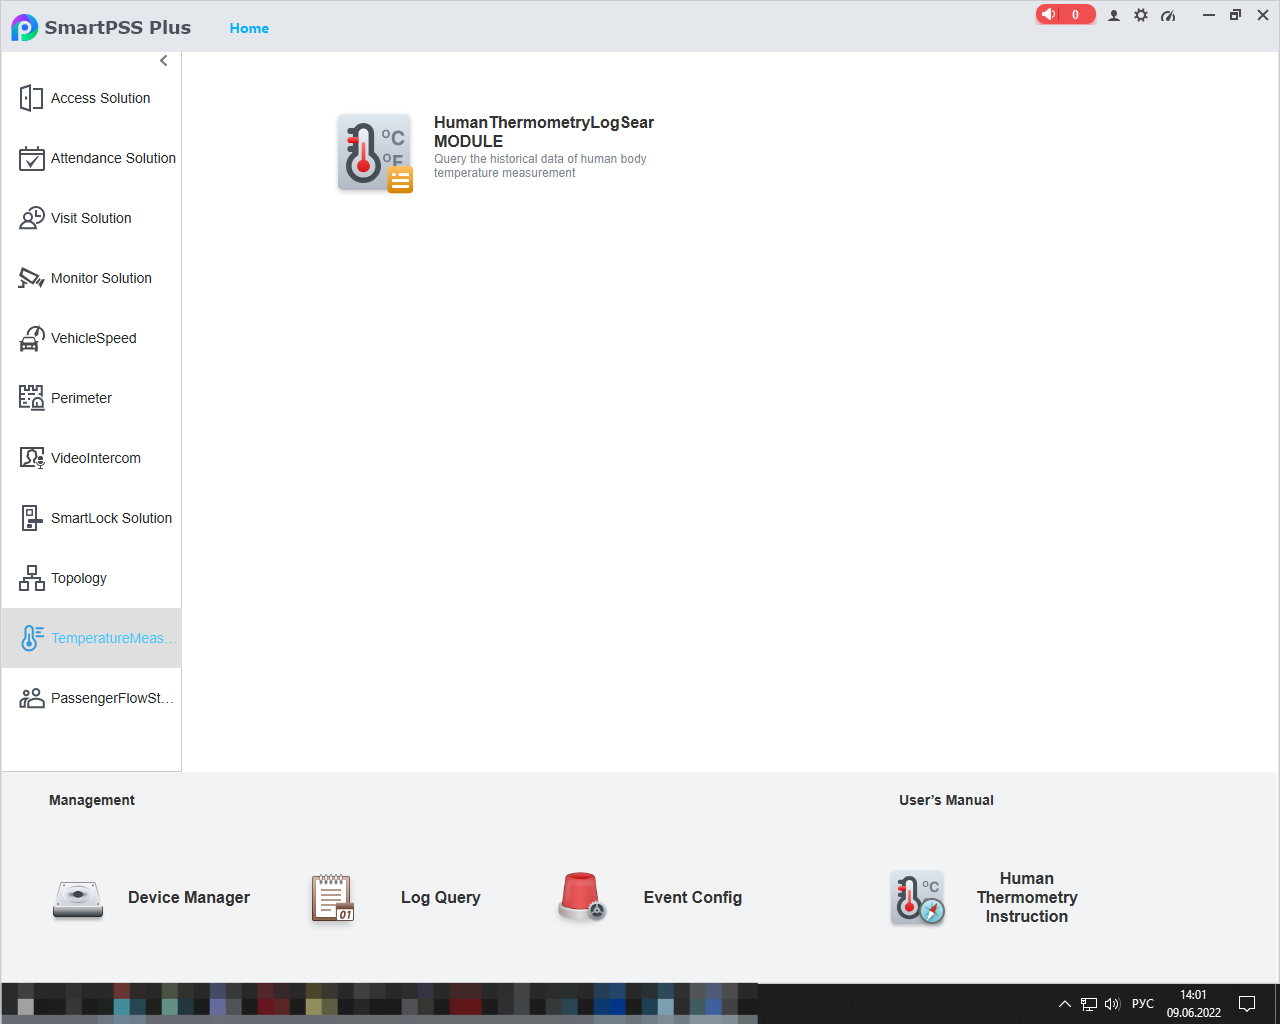1280x1024 pixels.
Task: Open the taskbar volume icon
Action: pos(1112,1004)
